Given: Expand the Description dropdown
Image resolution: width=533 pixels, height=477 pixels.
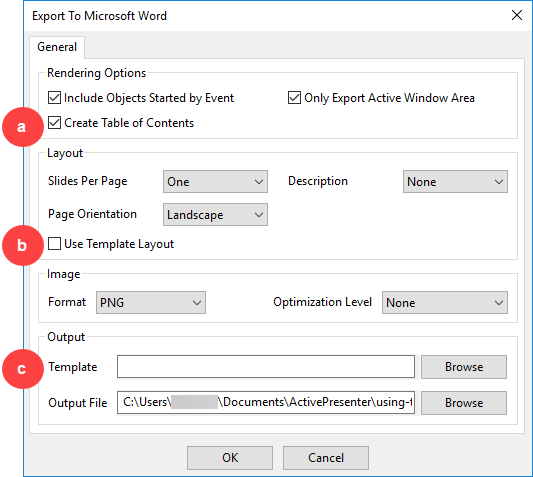Looking at the screenshot, I should click(x=455, y=182).
